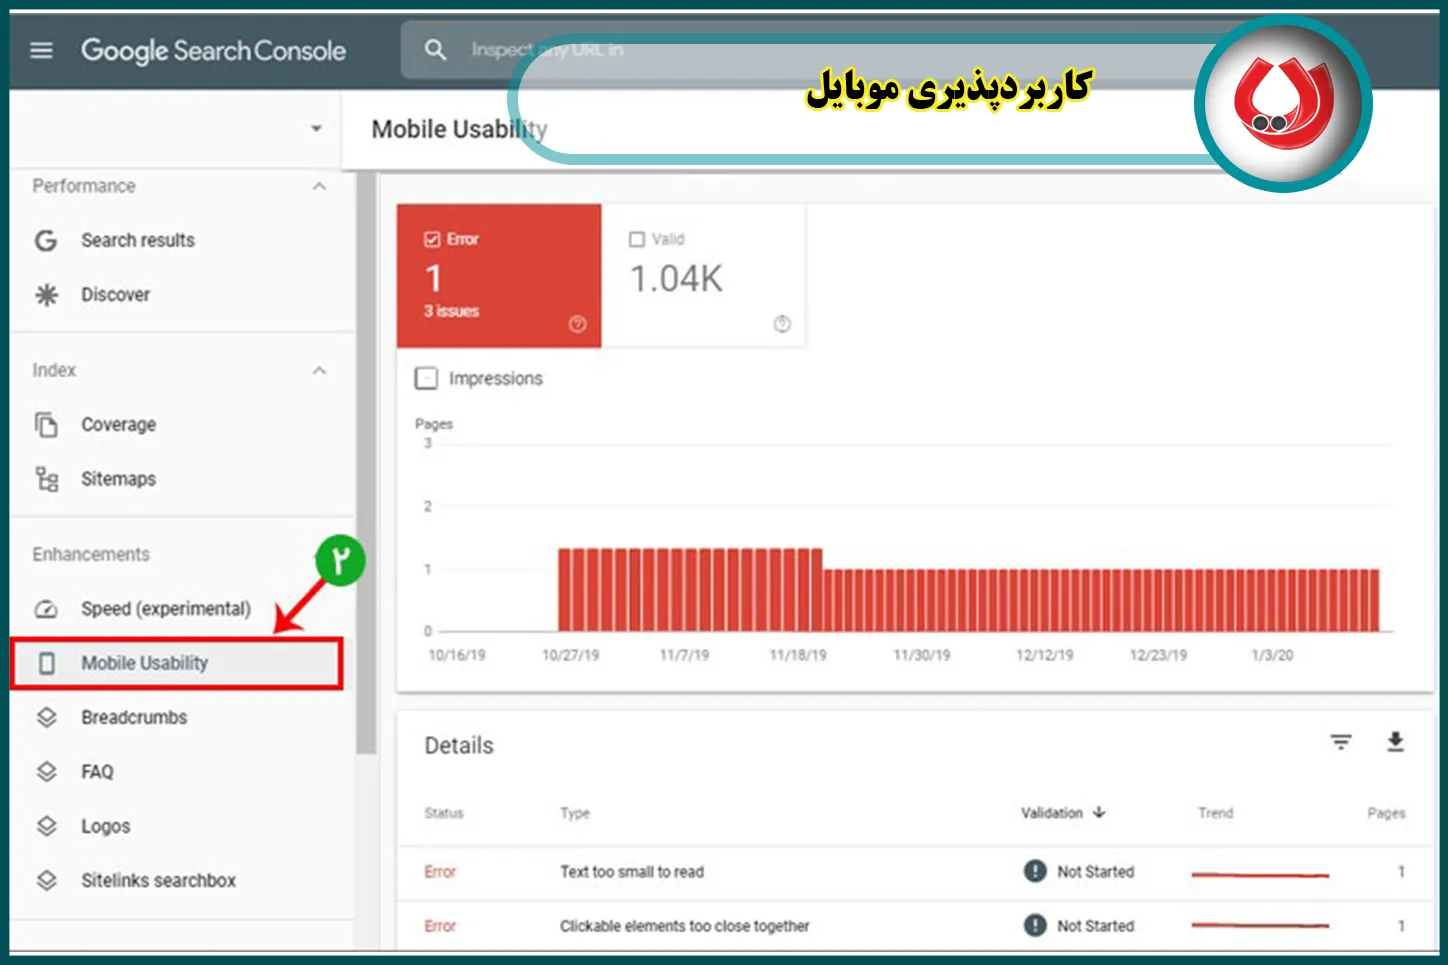
Task: Click Not Started icon for Clickable elements row
Action: coord(1035,926)
